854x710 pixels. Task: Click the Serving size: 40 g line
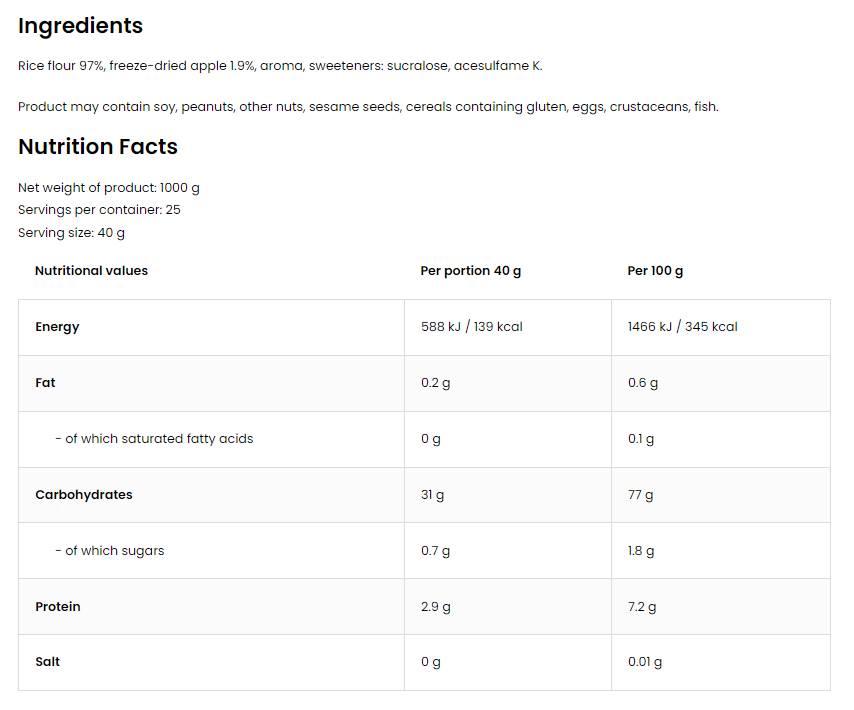71,233
